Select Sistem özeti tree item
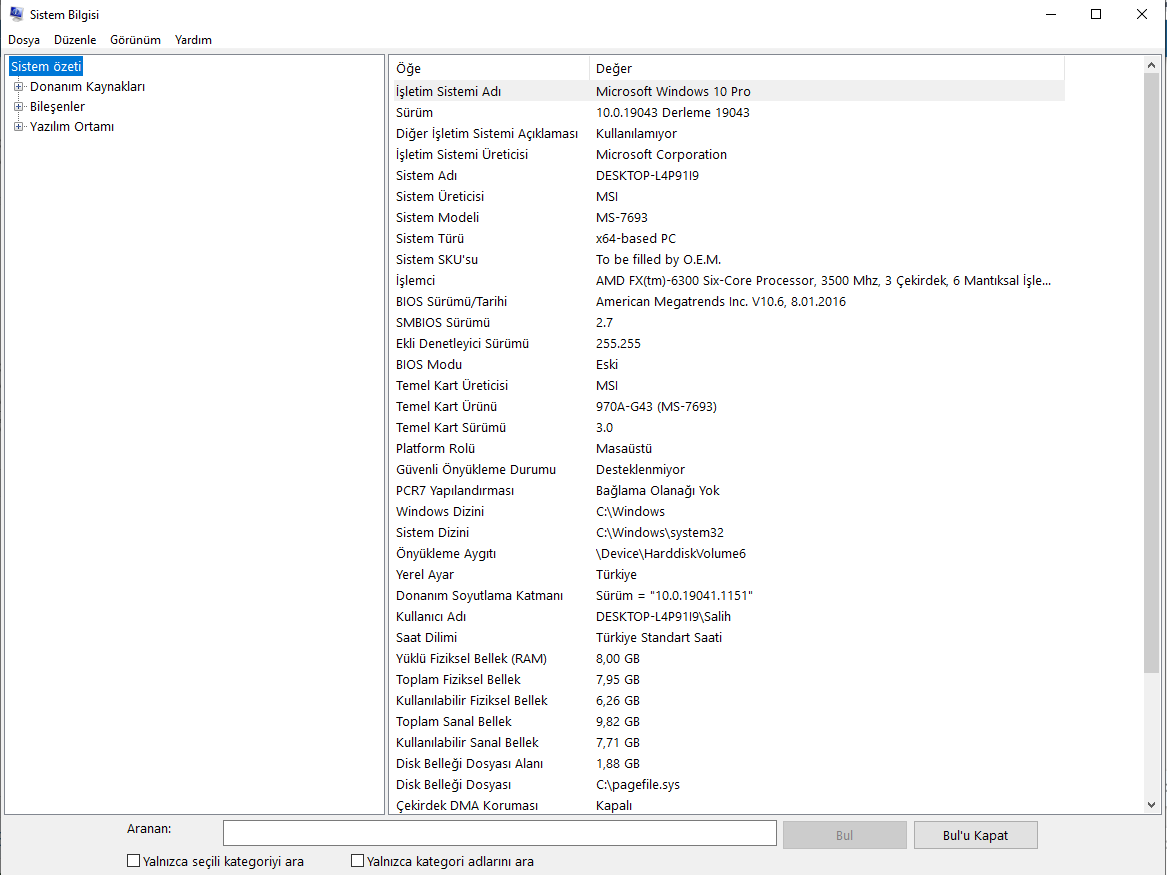Image resolution: width=1167 pixels, height=875 pixels. click(x=46, y=66)
